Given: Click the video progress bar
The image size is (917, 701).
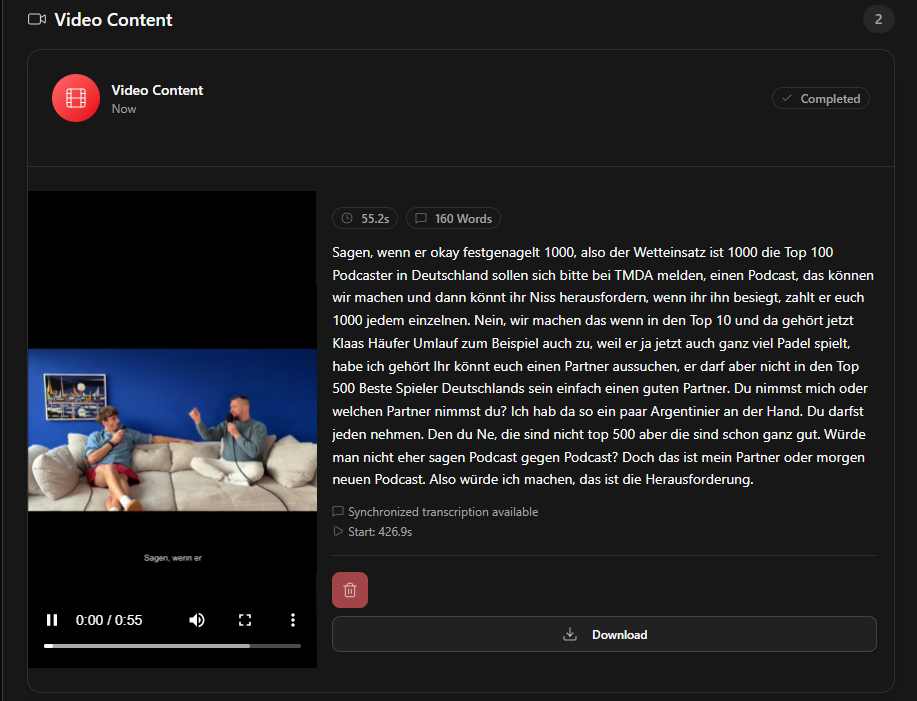Looking at the screenshot, I should pos(172,645).
